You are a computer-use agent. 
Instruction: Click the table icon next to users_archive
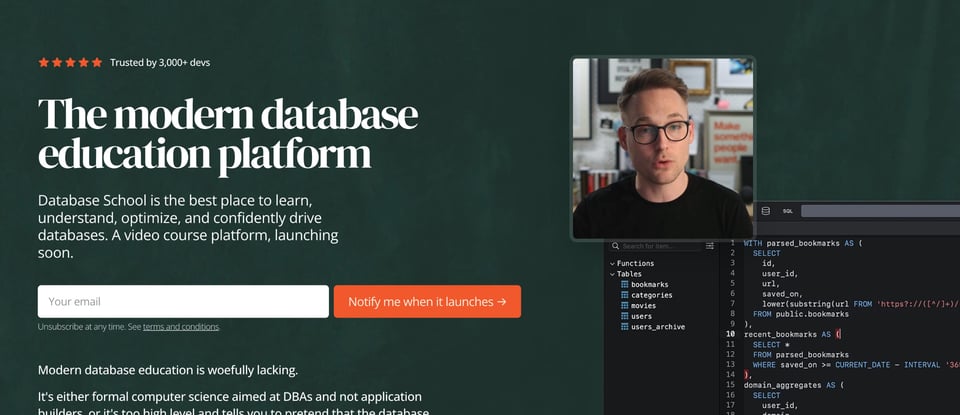click(624, 327)
